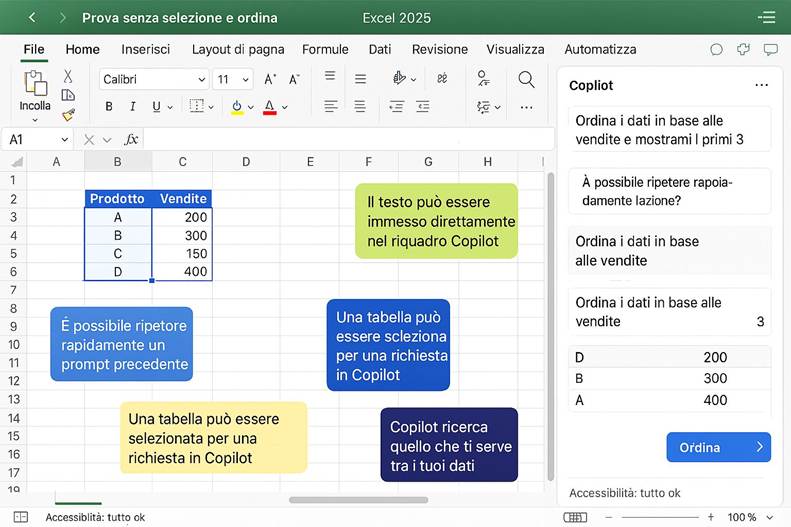
Task: Toggle underline formatting U
Action: (156, 106)
